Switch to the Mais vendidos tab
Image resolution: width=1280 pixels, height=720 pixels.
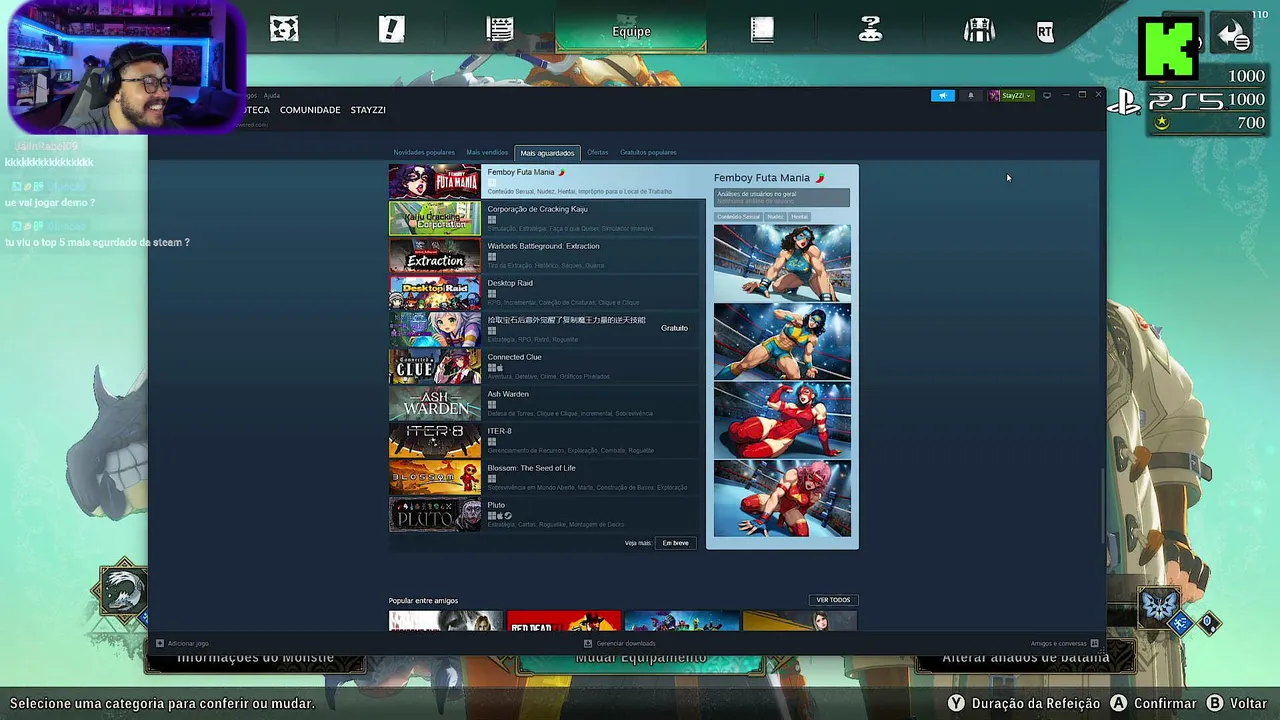(487, 153)
